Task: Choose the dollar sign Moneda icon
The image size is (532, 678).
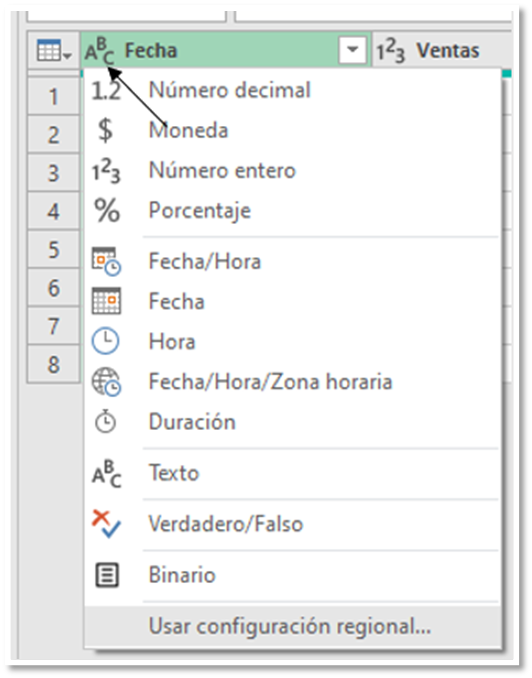Action: [x=106, y=130]
